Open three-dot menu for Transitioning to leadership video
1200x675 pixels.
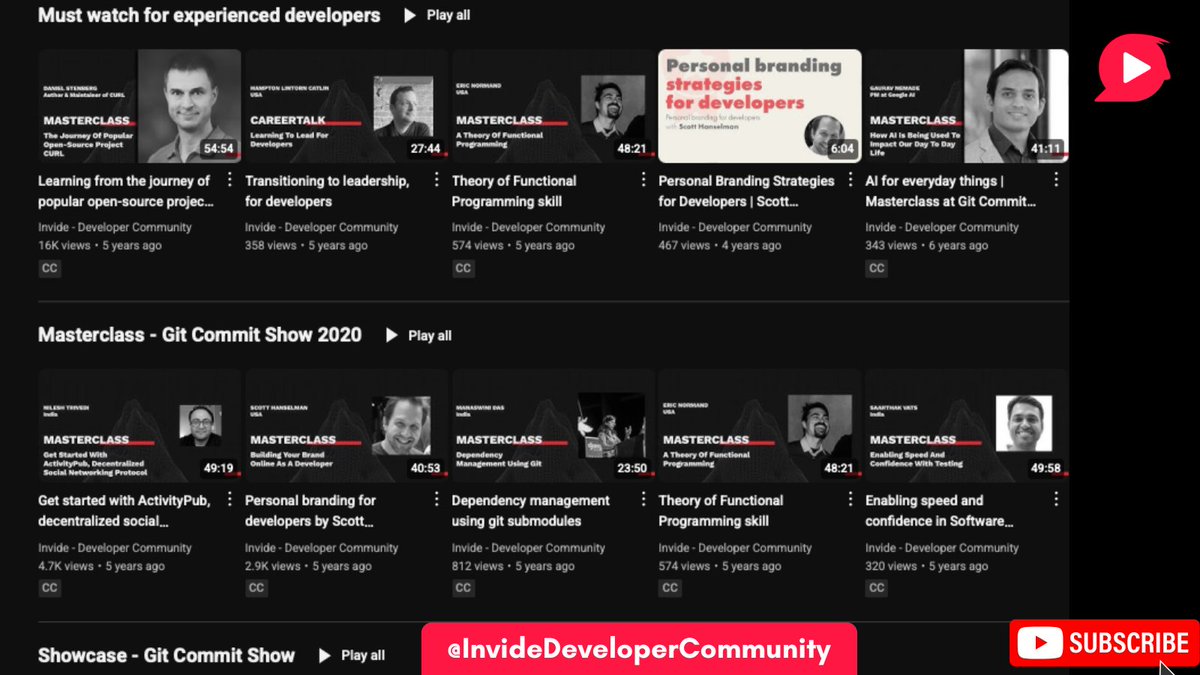pyautogui.click(x=436, y=180)
